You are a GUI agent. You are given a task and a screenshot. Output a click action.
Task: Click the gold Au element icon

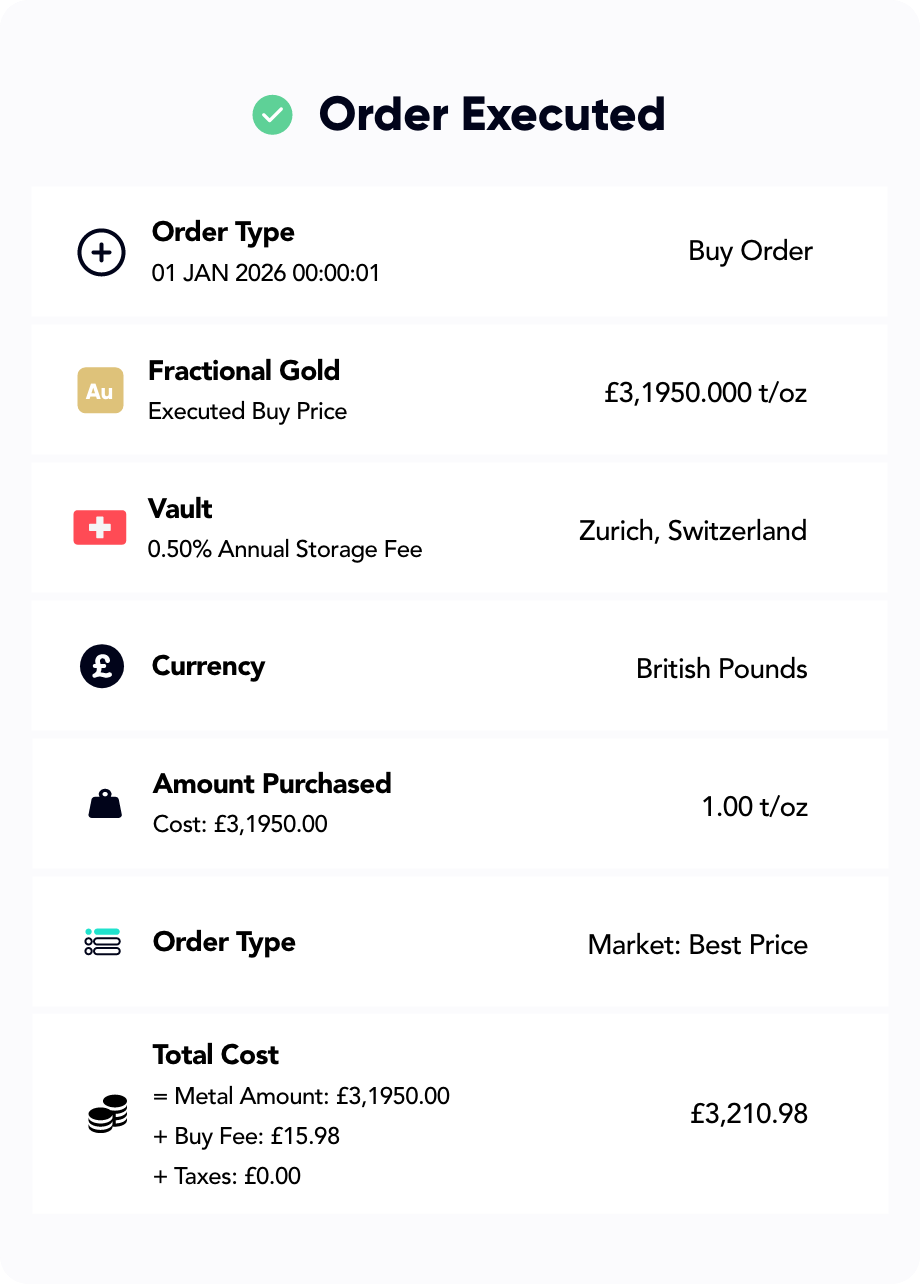(x=100, y=391)
